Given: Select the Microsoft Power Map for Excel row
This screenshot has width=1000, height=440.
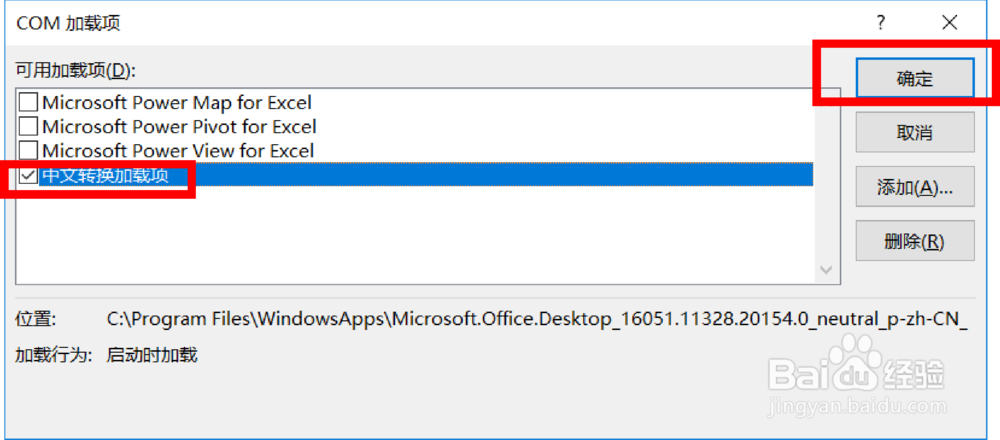Looking at the screenshot, I should [176, 102].
